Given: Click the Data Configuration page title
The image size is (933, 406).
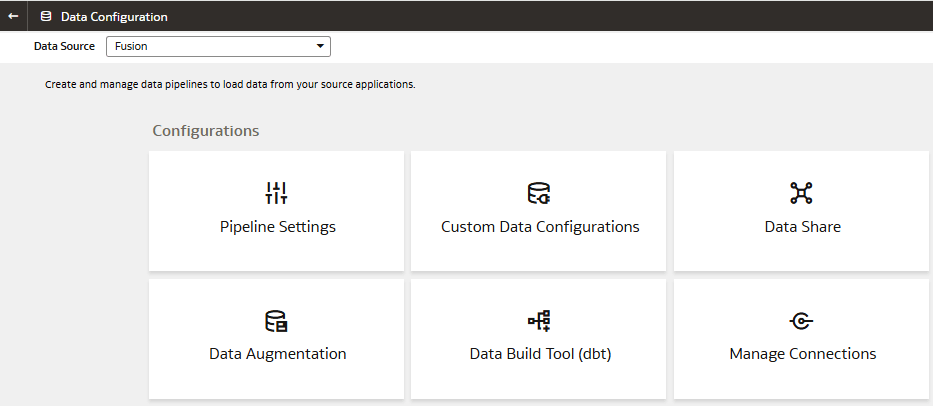Looking at the screenshot, I should 114,17.
